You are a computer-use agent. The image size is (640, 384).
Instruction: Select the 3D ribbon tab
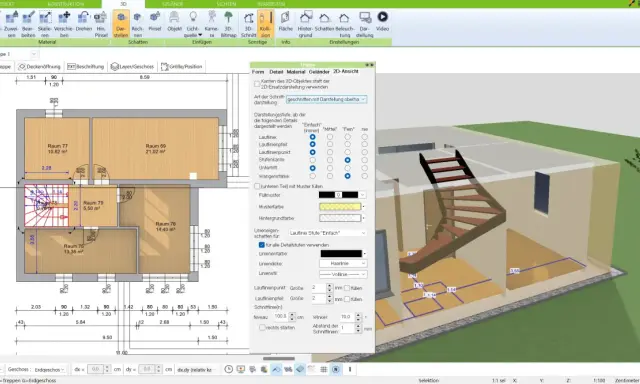(x=123, y=4)
